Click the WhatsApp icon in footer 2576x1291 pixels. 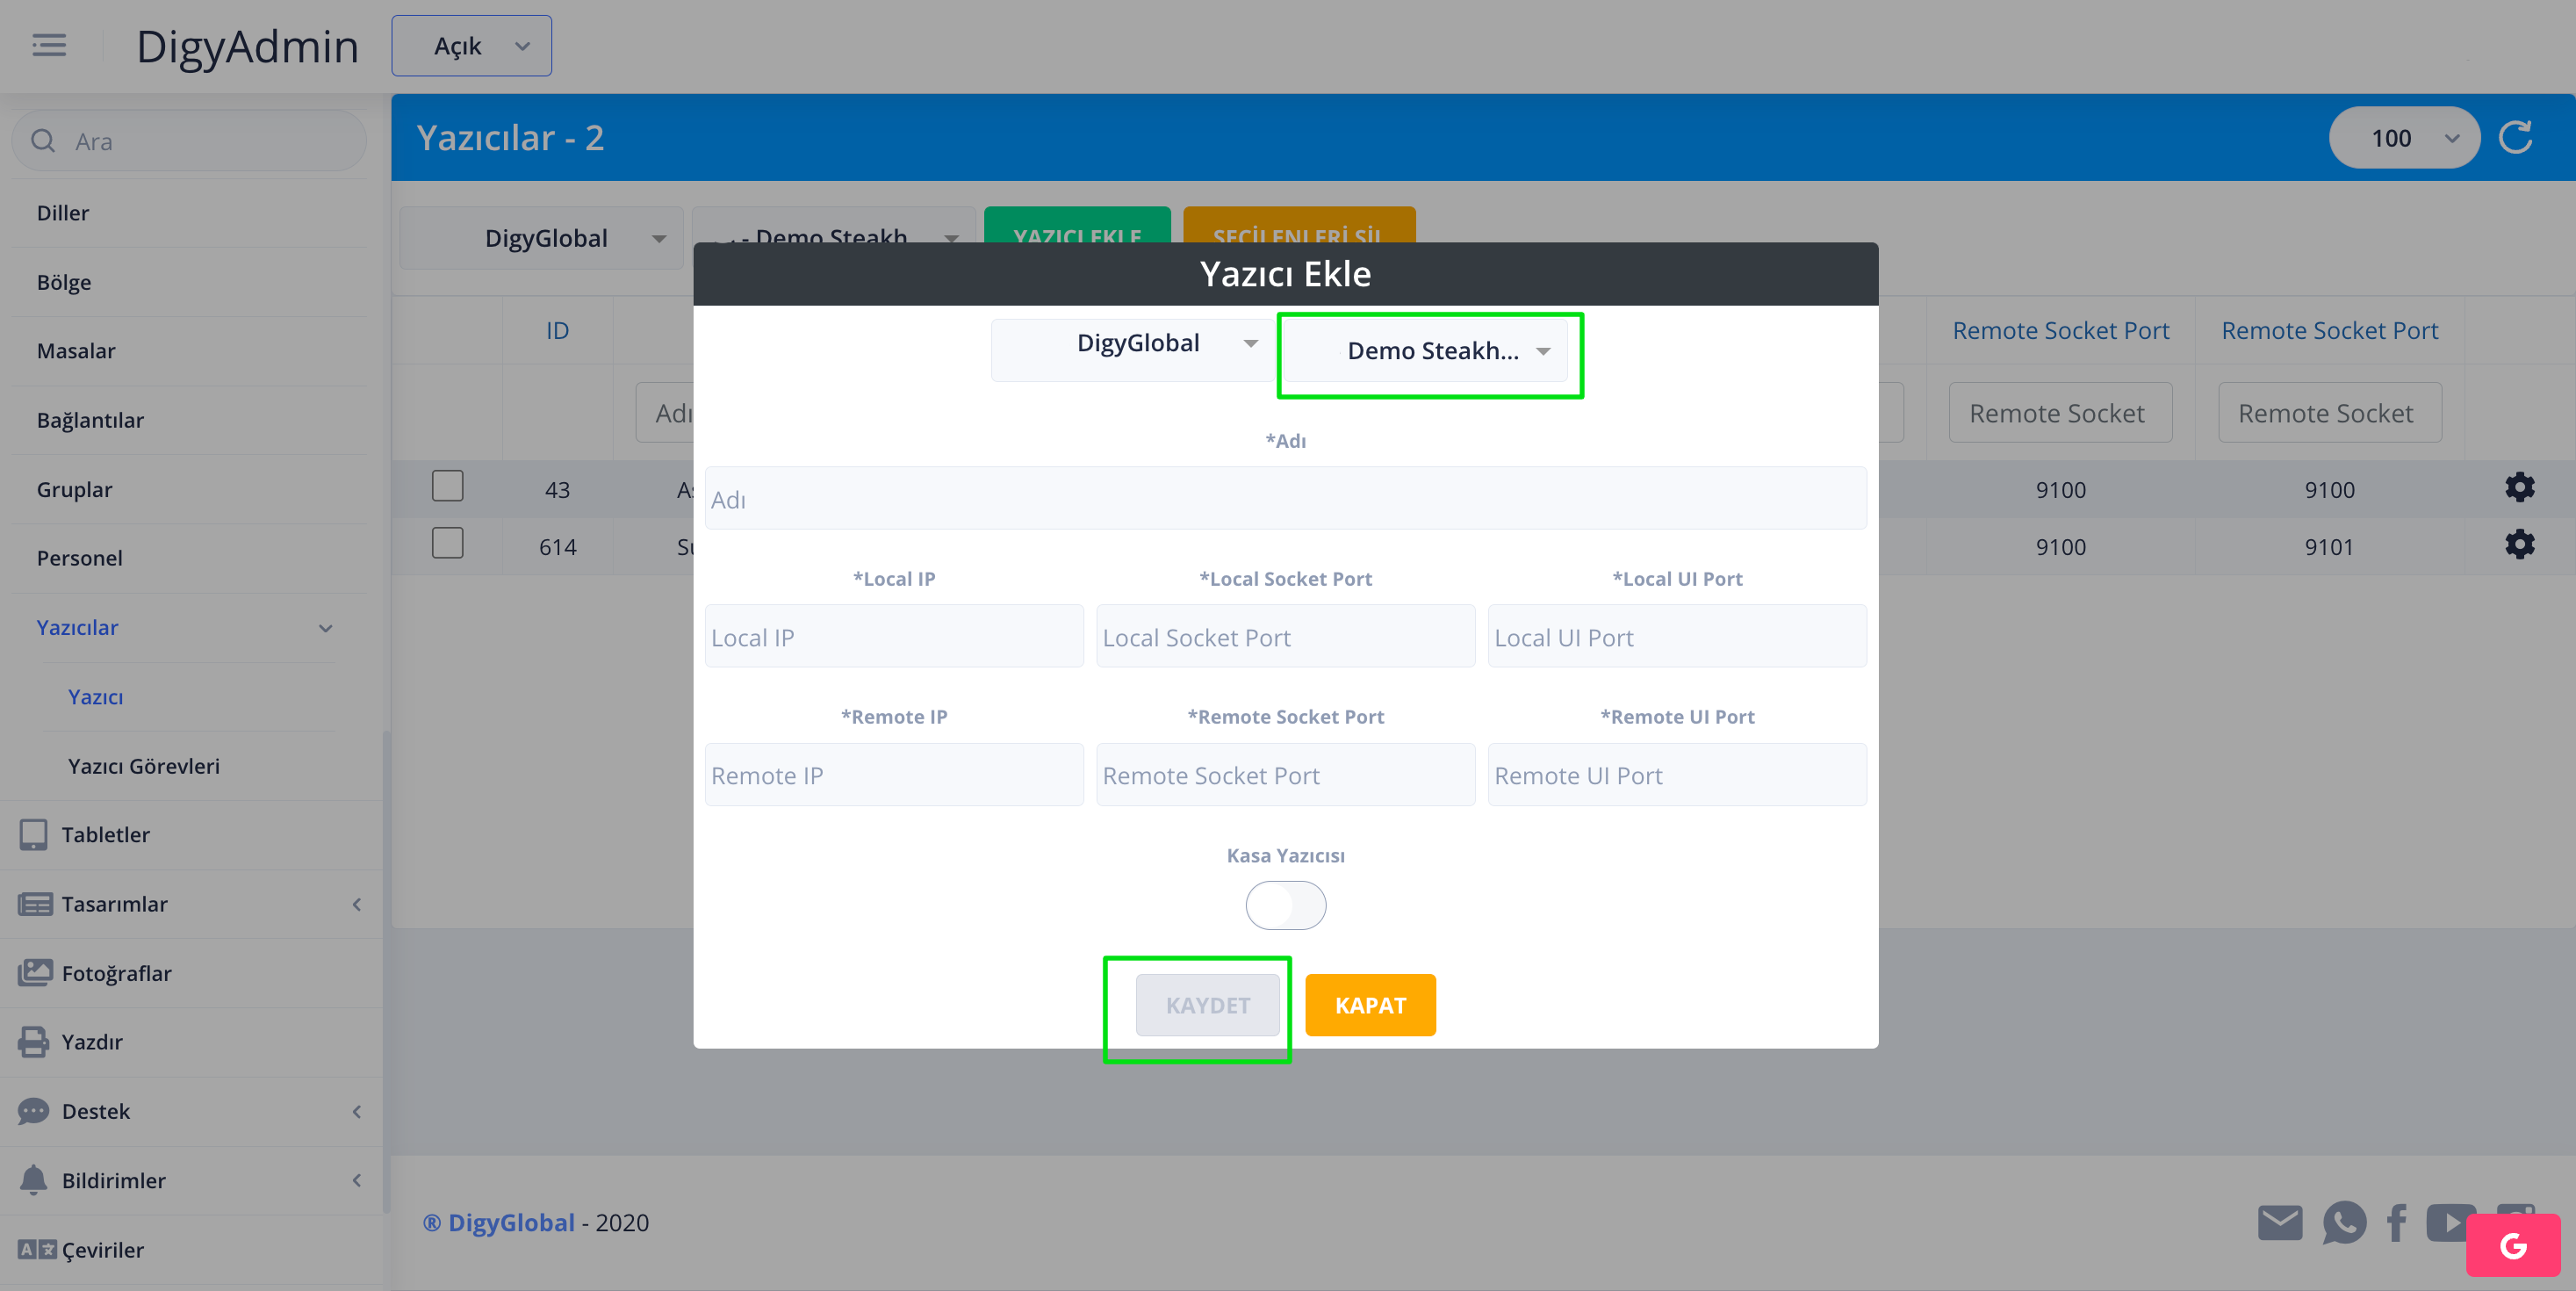[2343, 1222]
